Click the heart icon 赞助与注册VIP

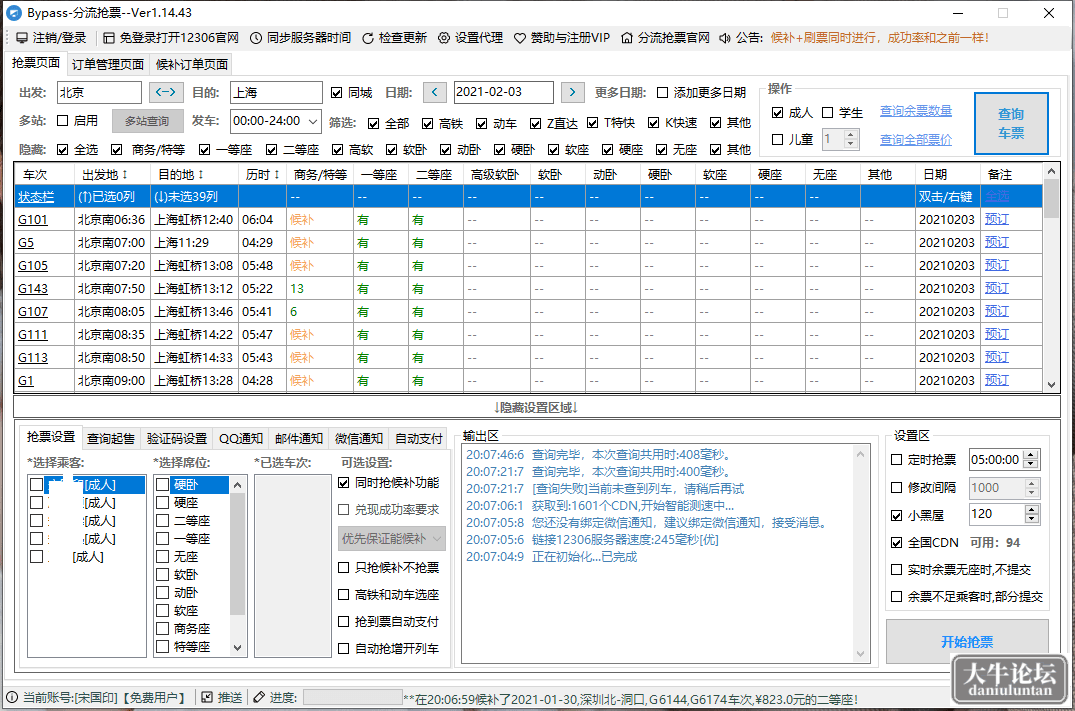point(520,38)
